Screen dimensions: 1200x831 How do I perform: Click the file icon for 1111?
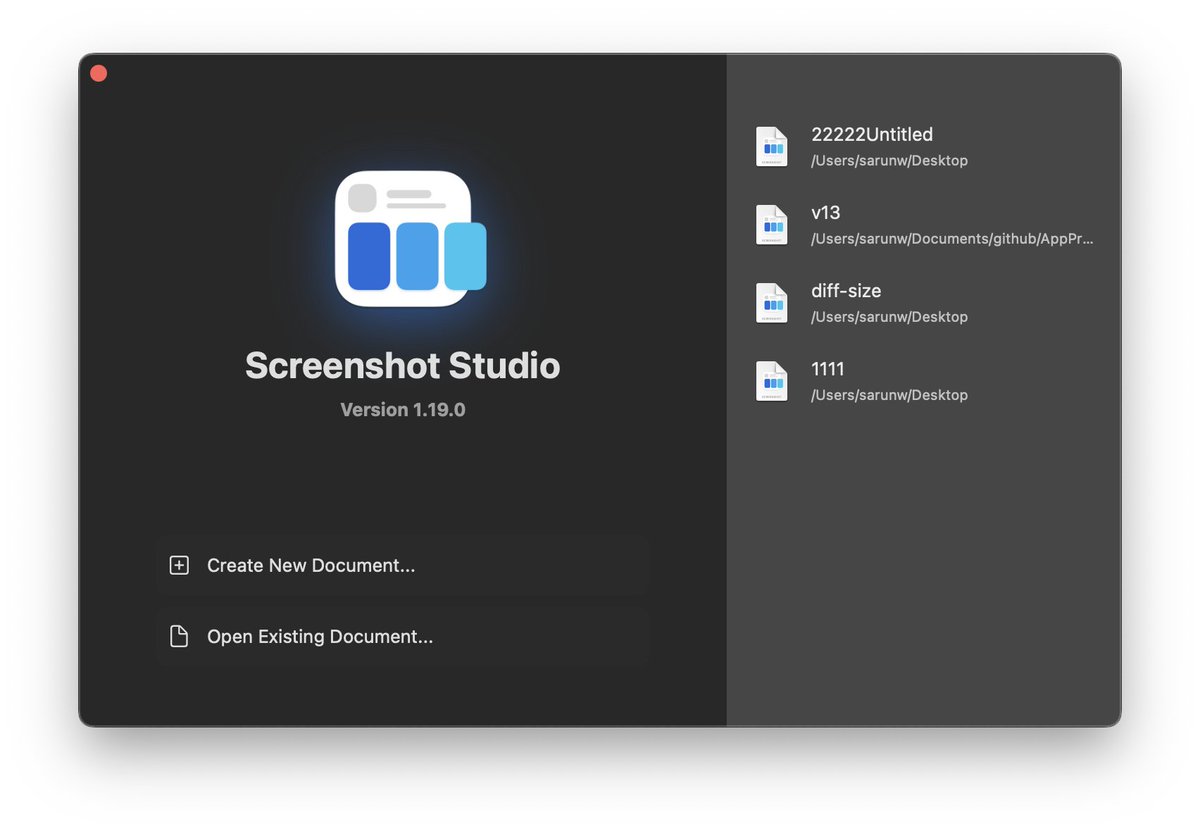[x=772, y=381]
